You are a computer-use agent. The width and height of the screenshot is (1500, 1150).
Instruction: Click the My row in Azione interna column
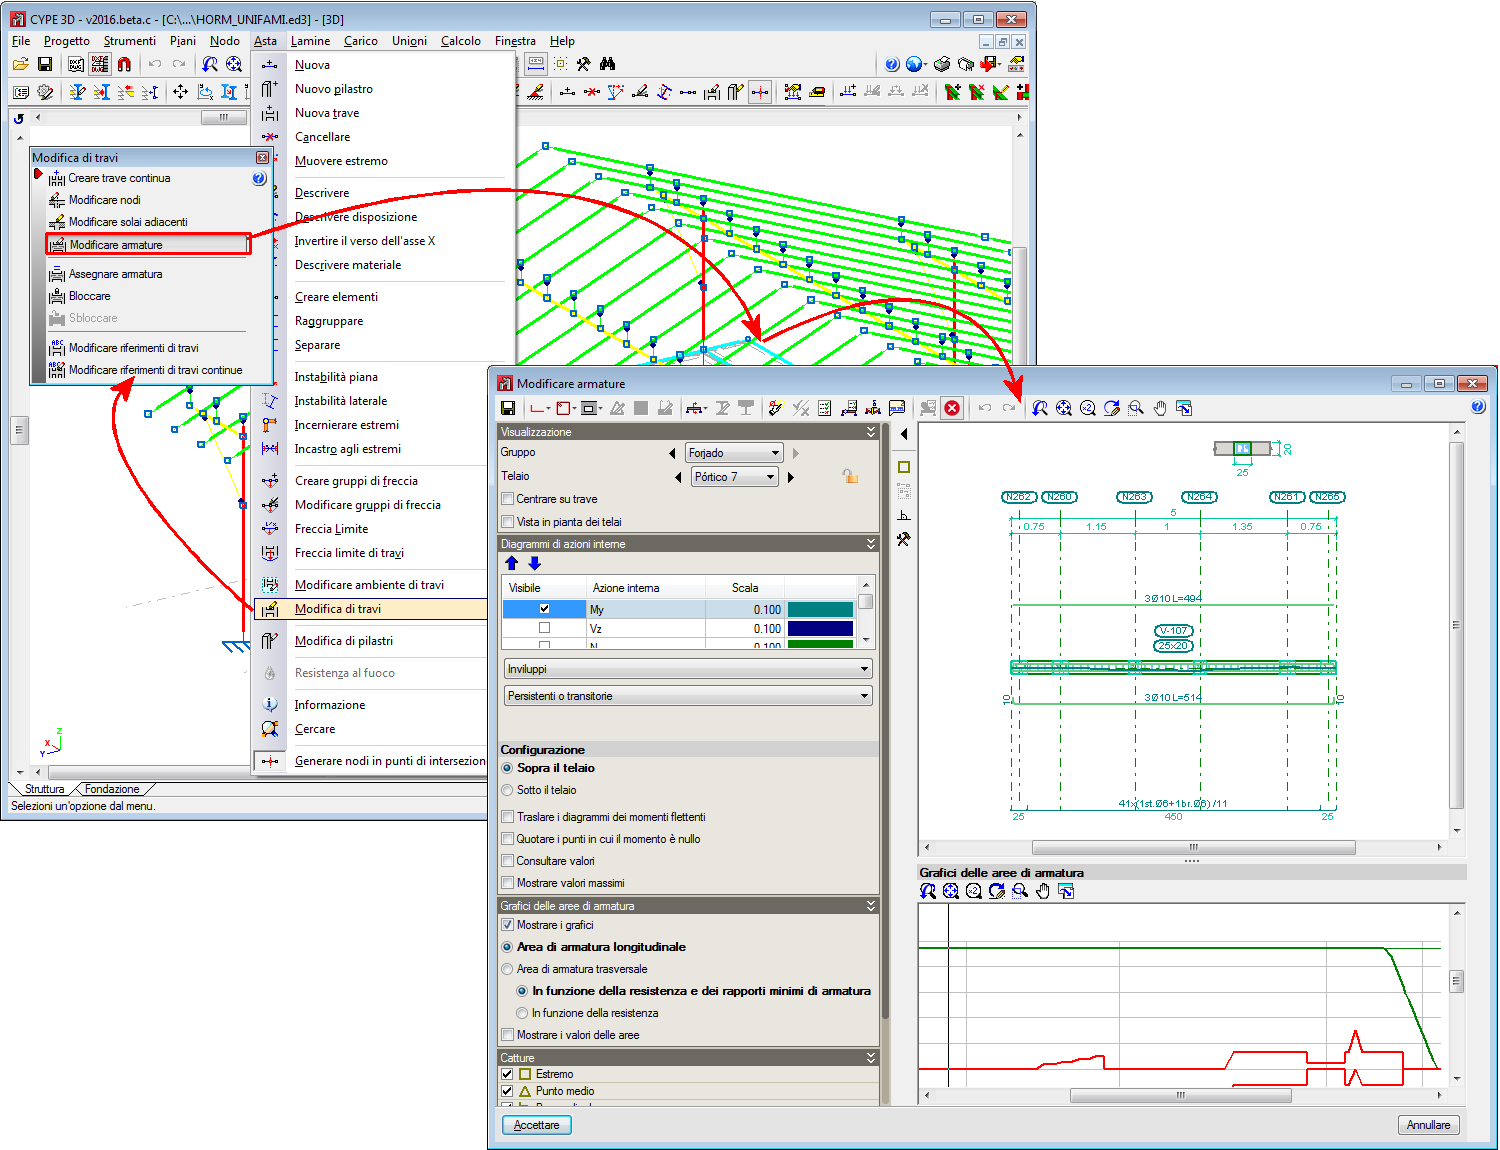click(x=645, y=609)
